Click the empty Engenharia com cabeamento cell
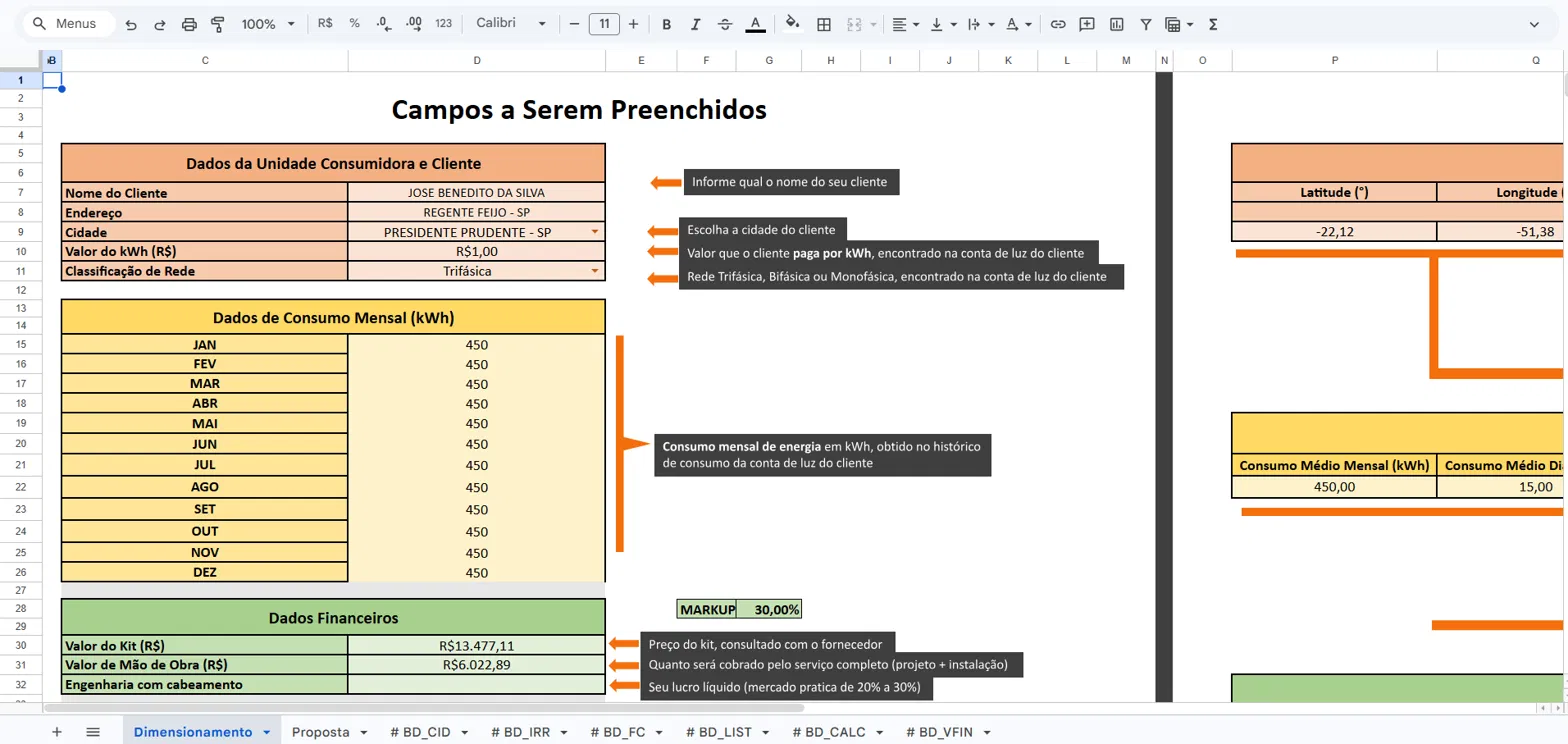This screenshot has width=1568, height=744. 477,685
